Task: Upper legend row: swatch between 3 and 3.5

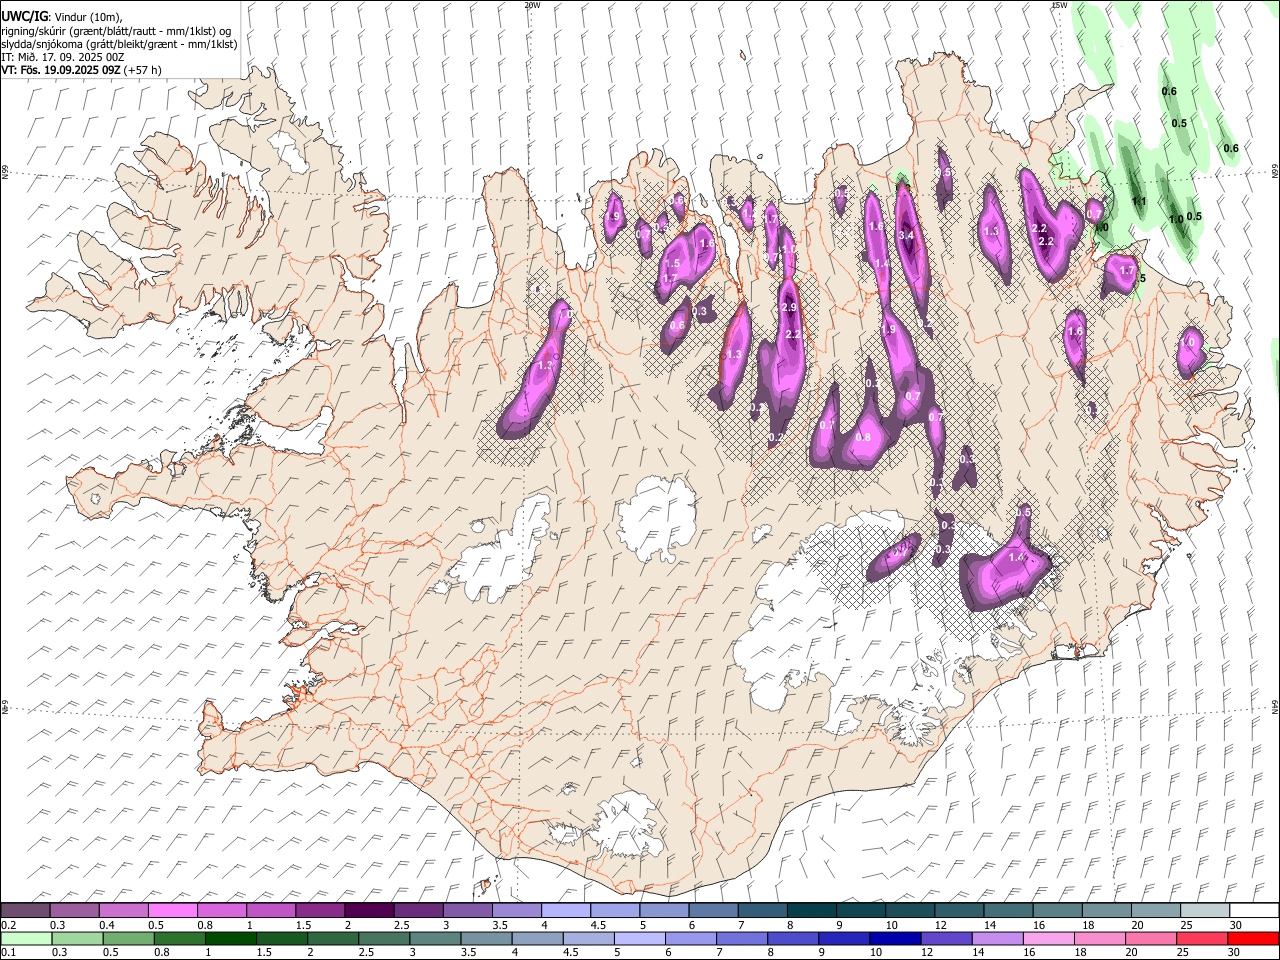Action: coord(467,910)
